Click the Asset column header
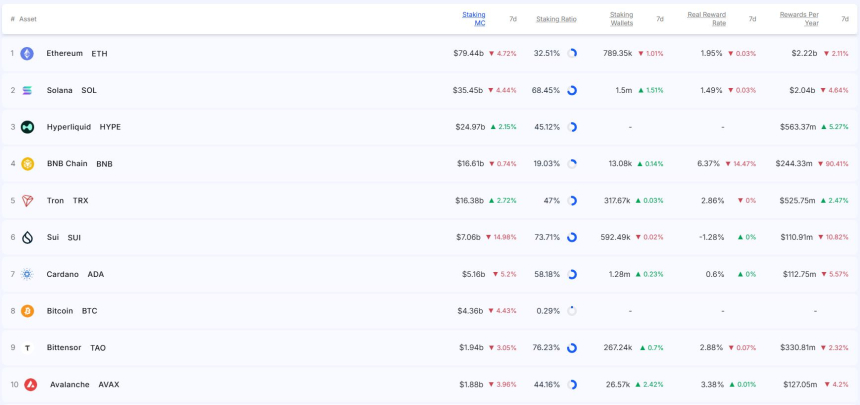The width and height of the screenshot is (860, 405). pos(27,19)
